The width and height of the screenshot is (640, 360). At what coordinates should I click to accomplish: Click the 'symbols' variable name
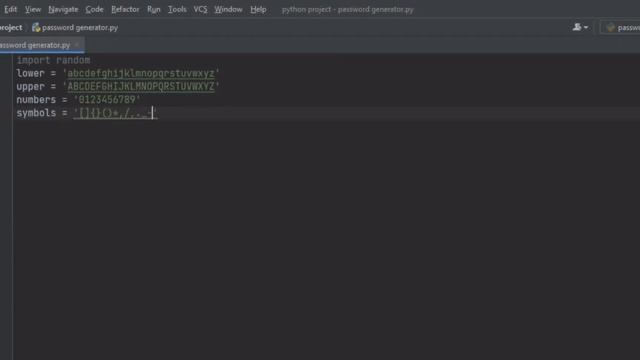[x=36, y=113]
